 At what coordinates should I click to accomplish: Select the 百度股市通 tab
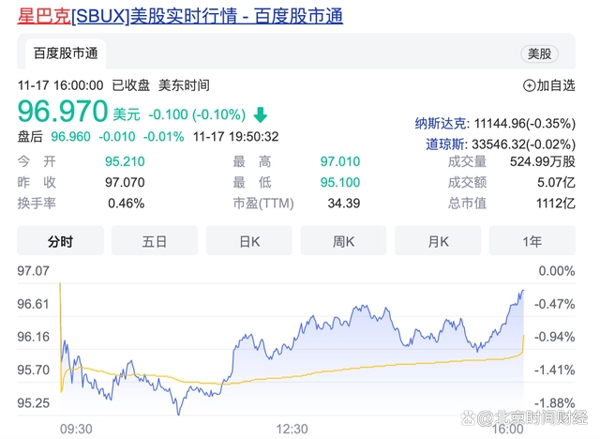(x=65, y=54)
